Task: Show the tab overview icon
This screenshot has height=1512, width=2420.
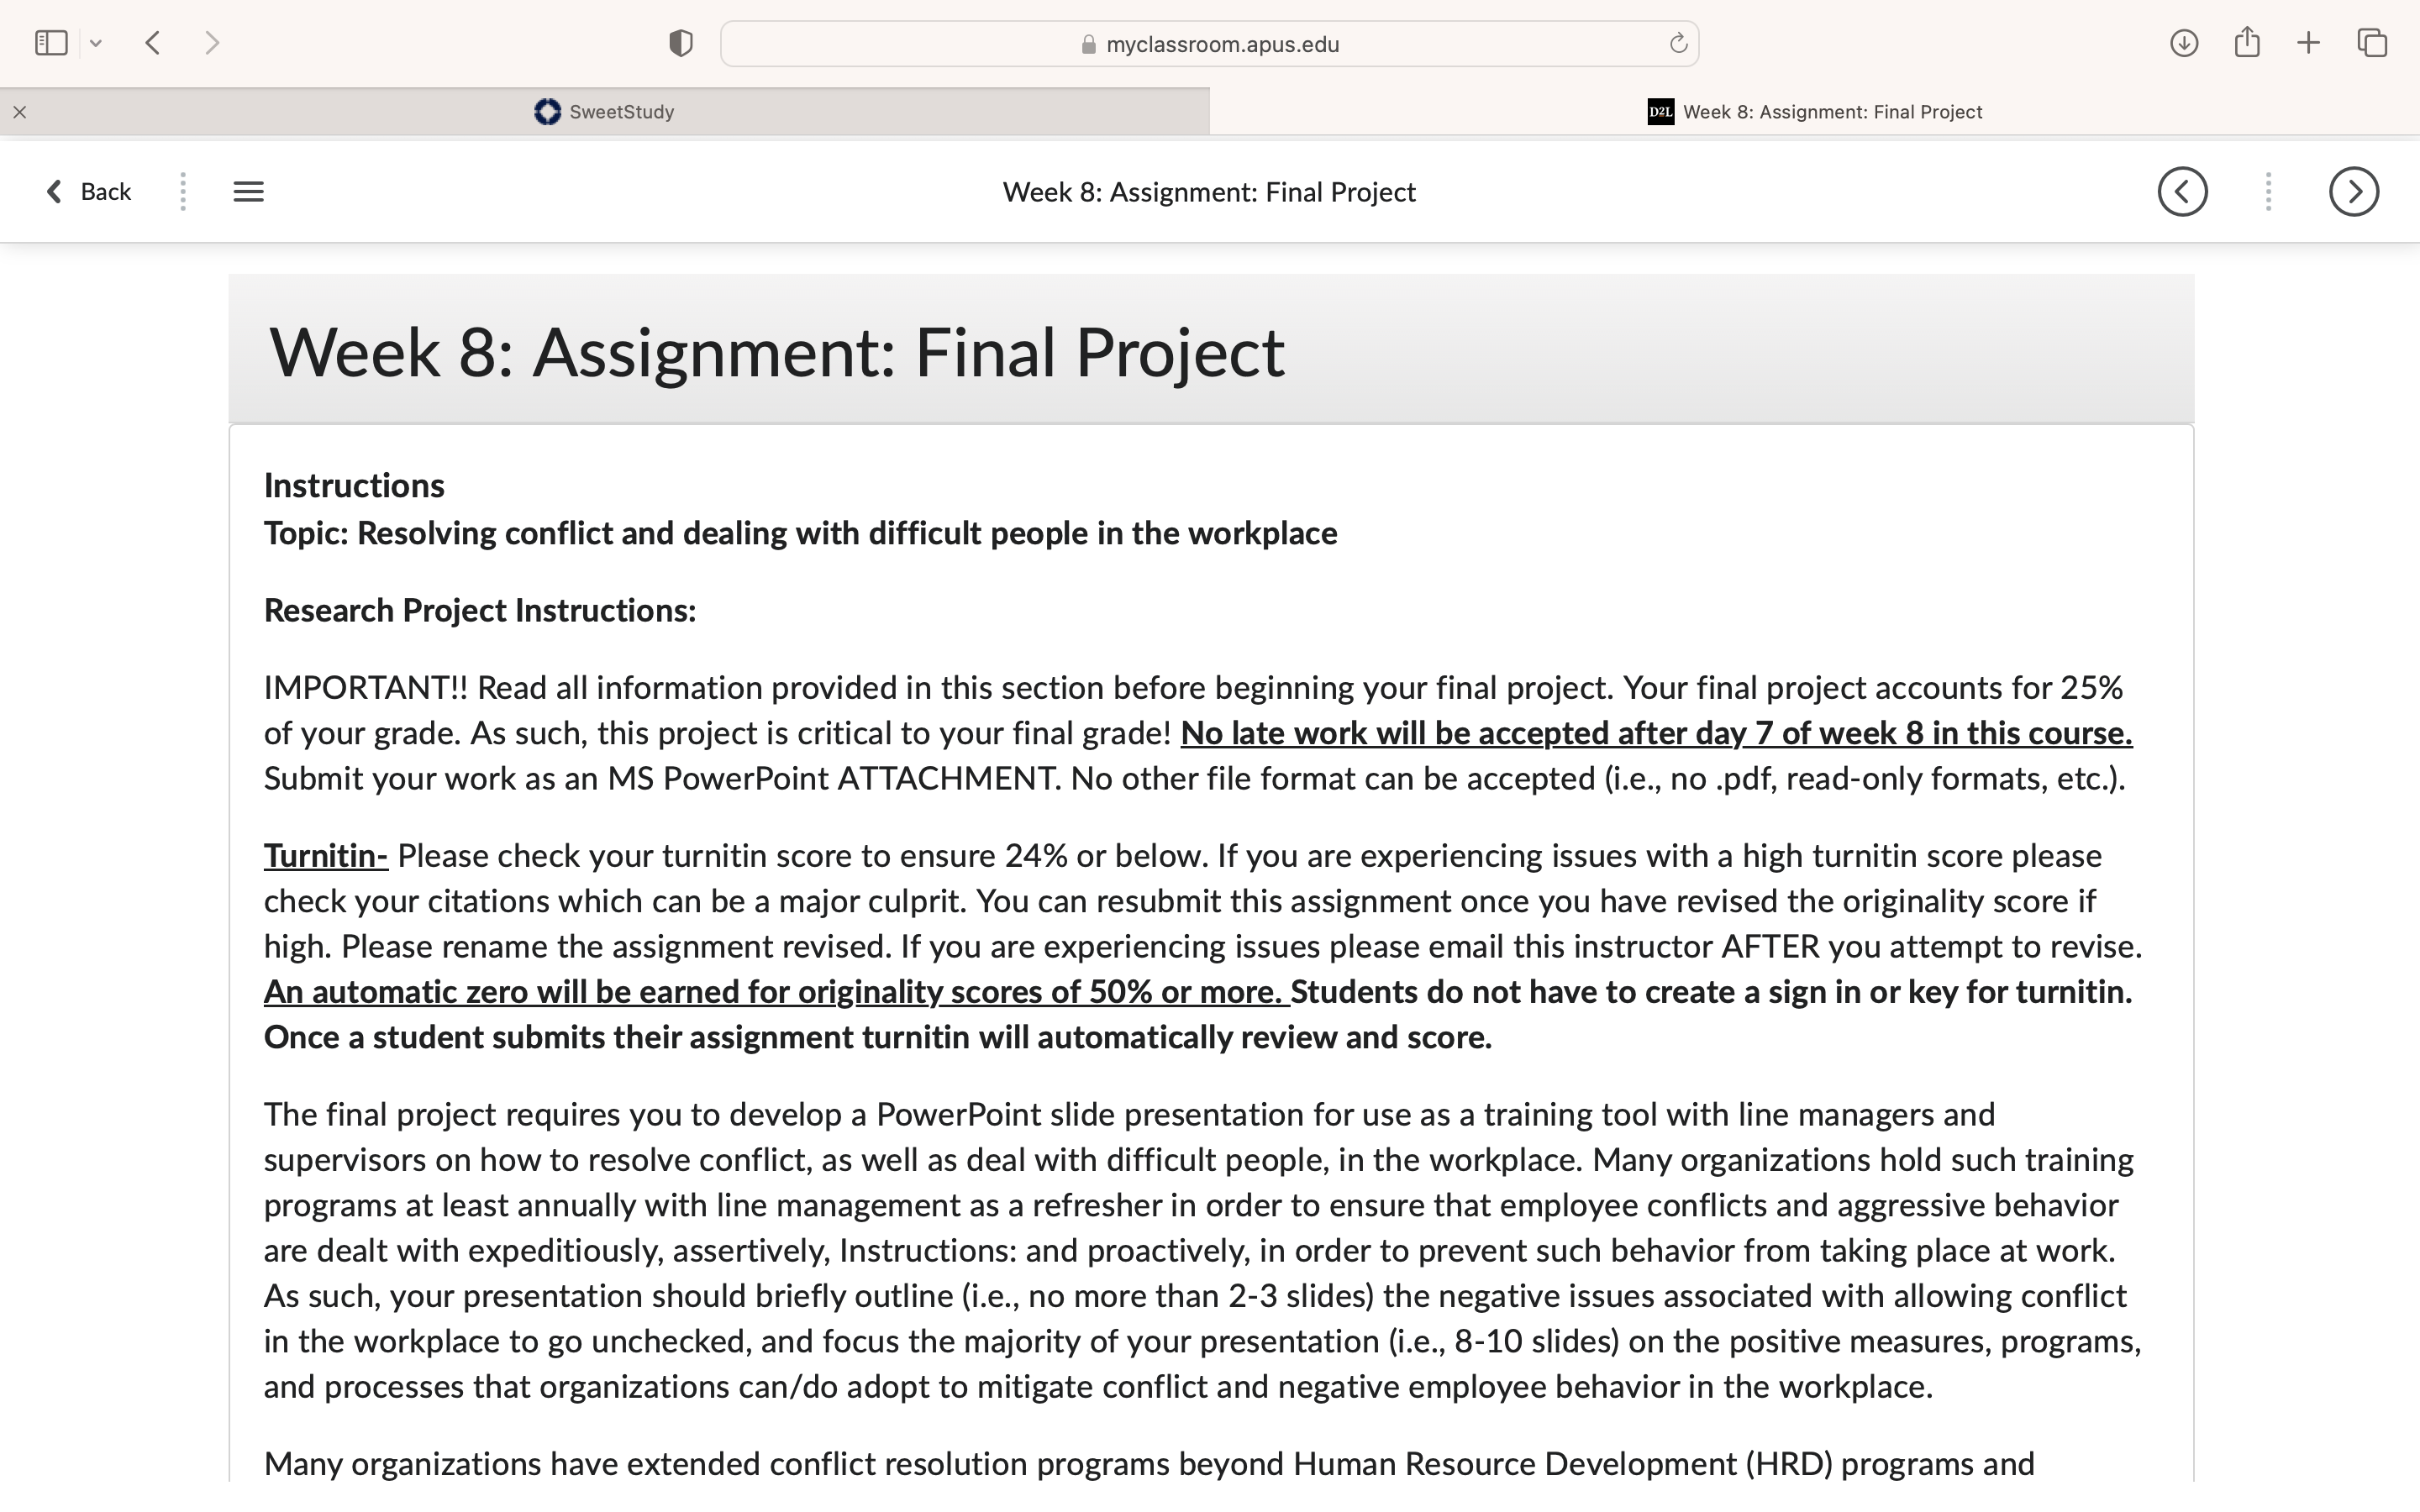Action: [x=2372, y=43]
